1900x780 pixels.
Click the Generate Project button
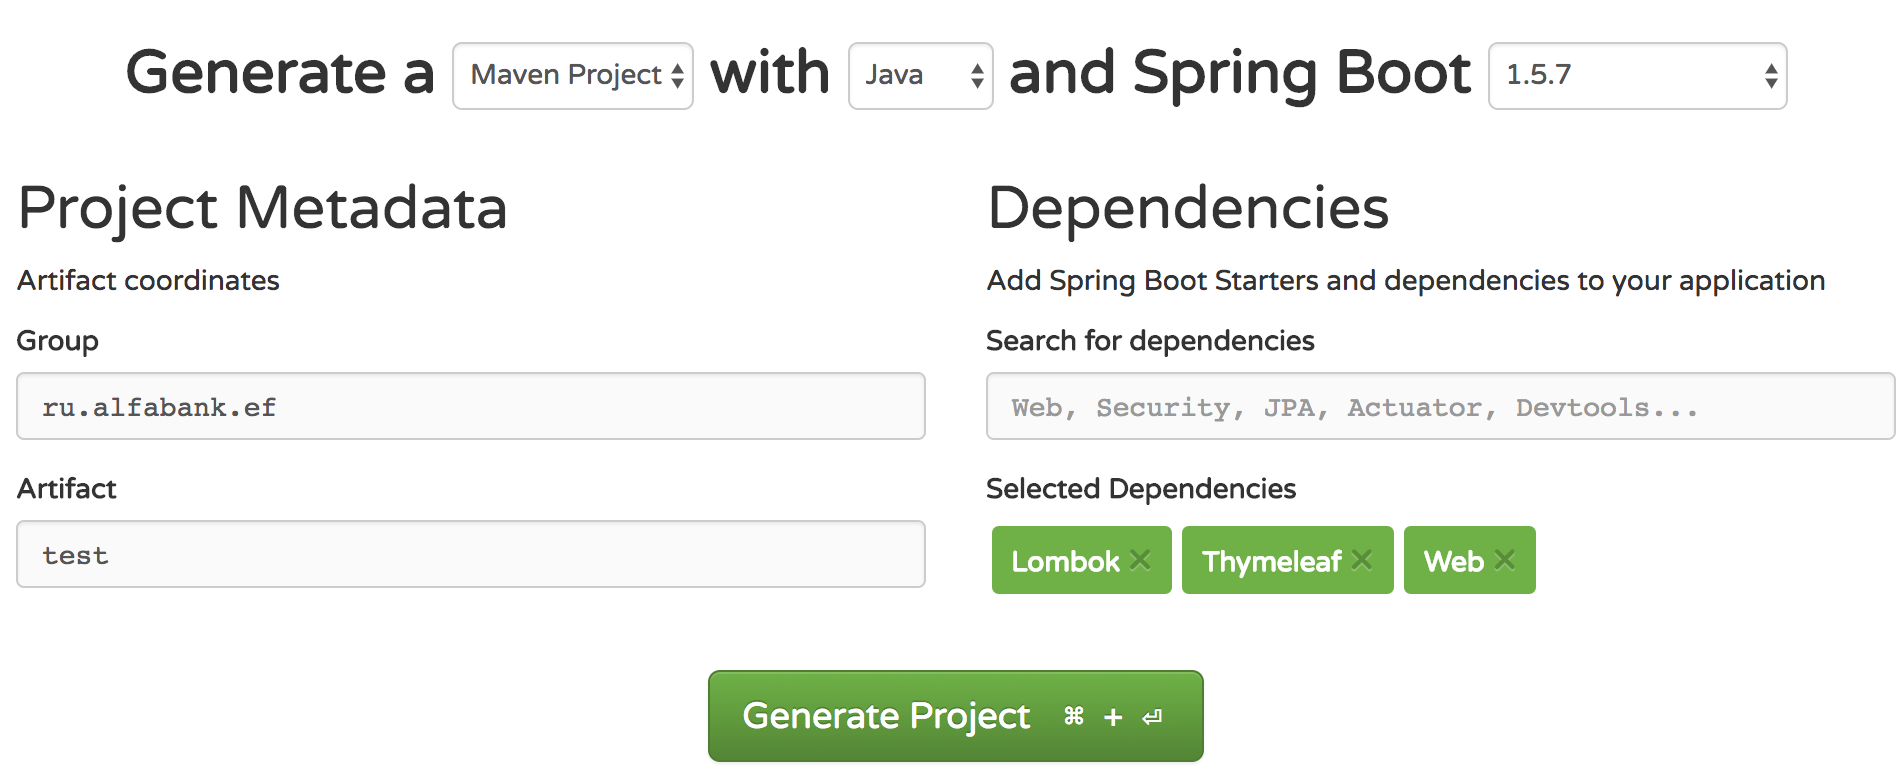[955, 716]
